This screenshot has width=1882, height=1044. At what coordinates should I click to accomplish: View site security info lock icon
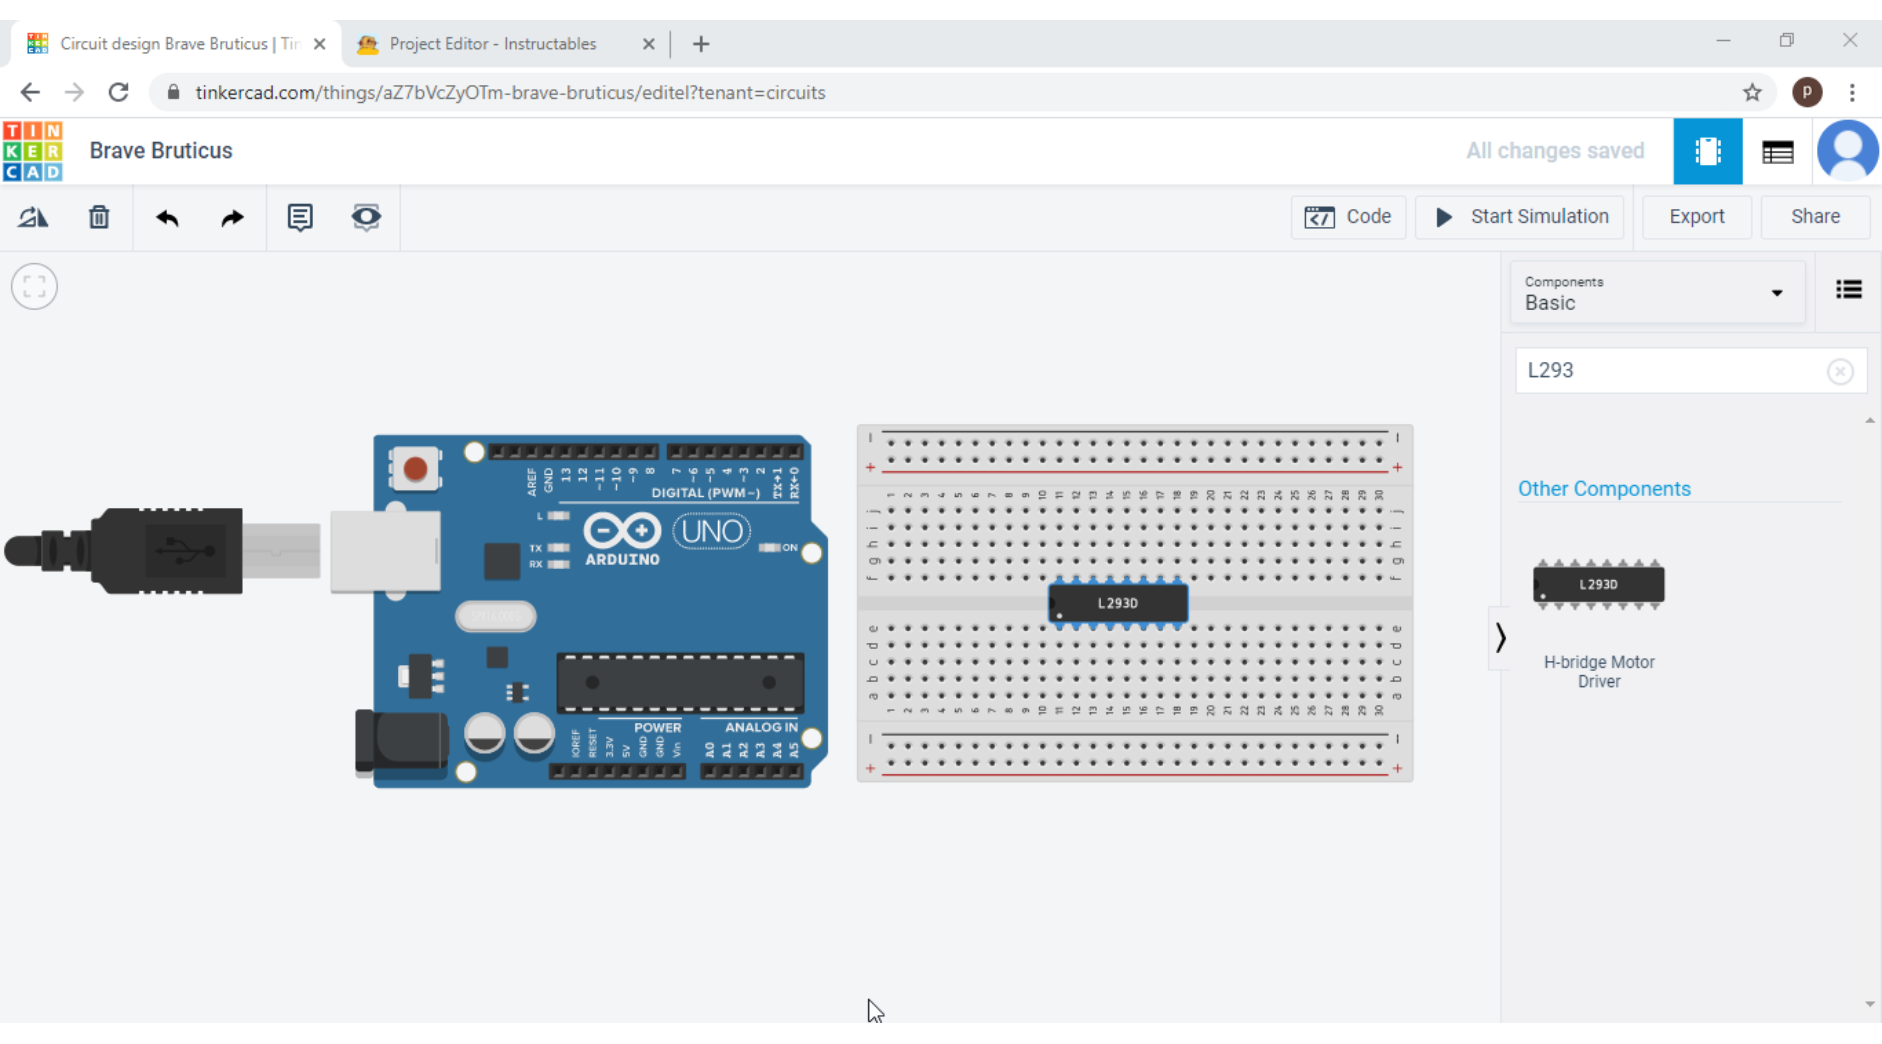[x=173, y=93]
